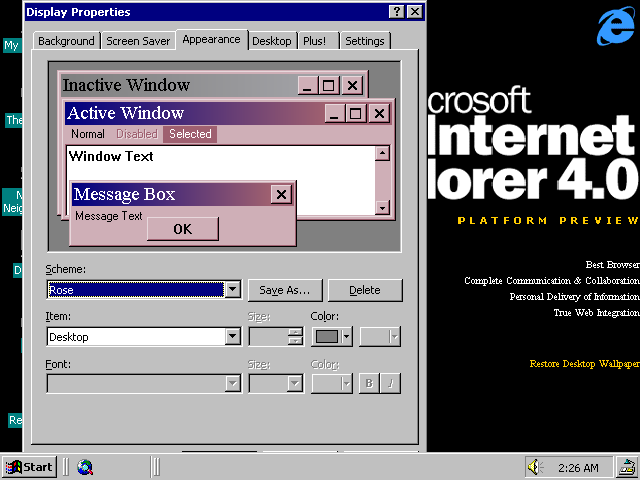This screenshot has width=640, height=480.
Task: Click Inactive Window title bar in preview
Action: point(180,85)
